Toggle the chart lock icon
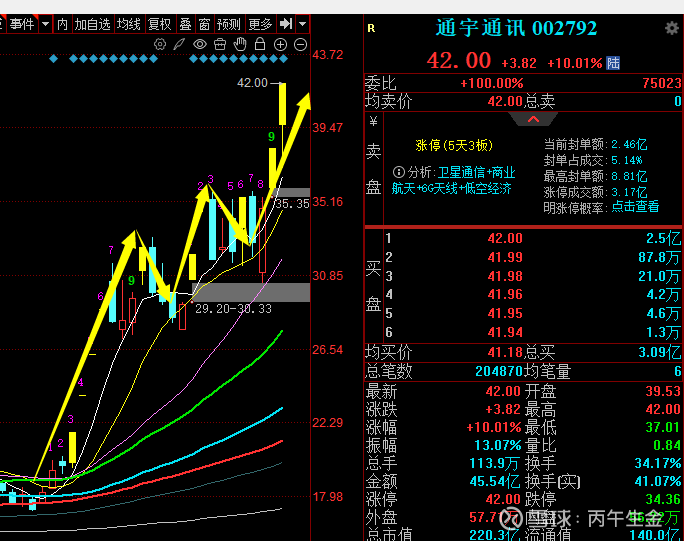Image resolution: width=684 pixels, height=541 pixels. coord(260,44)
